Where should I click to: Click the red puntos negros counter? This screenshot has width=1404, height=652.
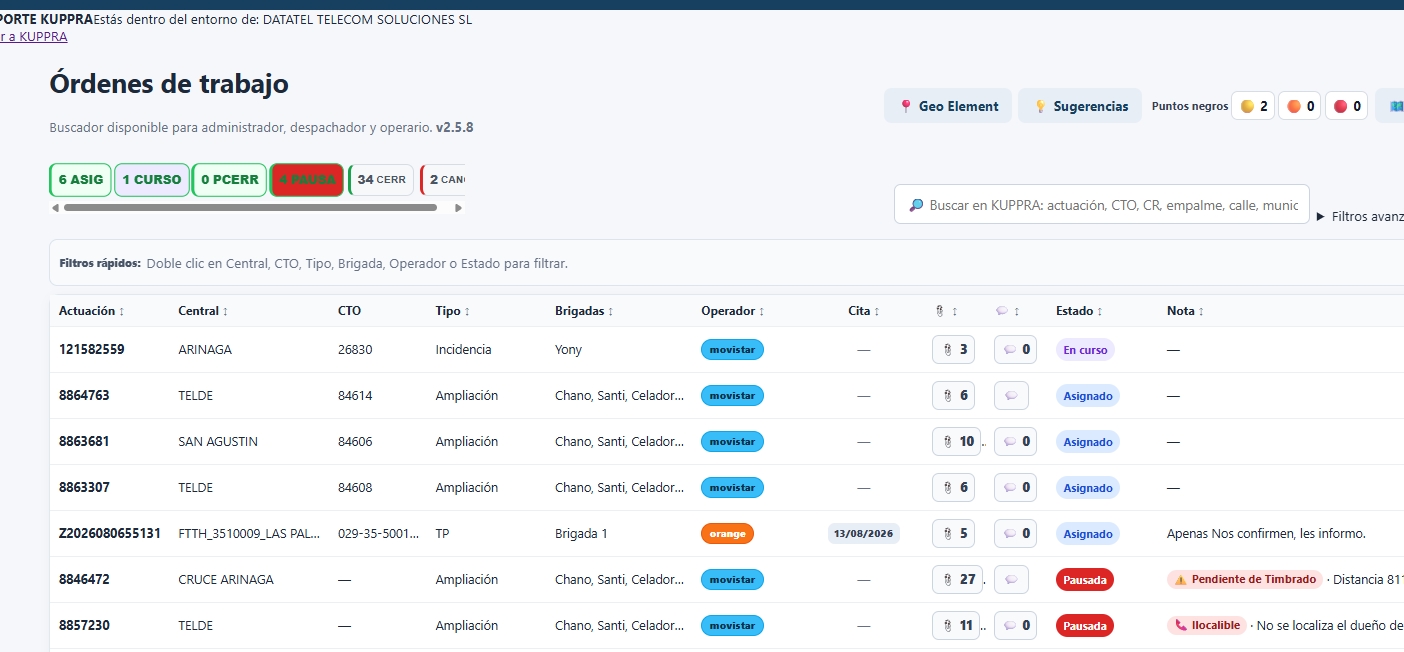click(x=1347, y=106)
